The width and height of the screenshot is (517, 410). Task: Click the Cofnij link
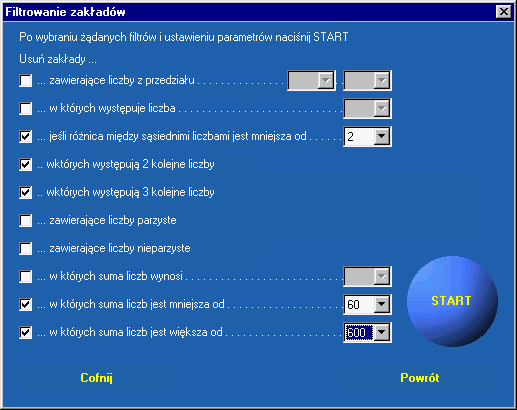(96, 378)
